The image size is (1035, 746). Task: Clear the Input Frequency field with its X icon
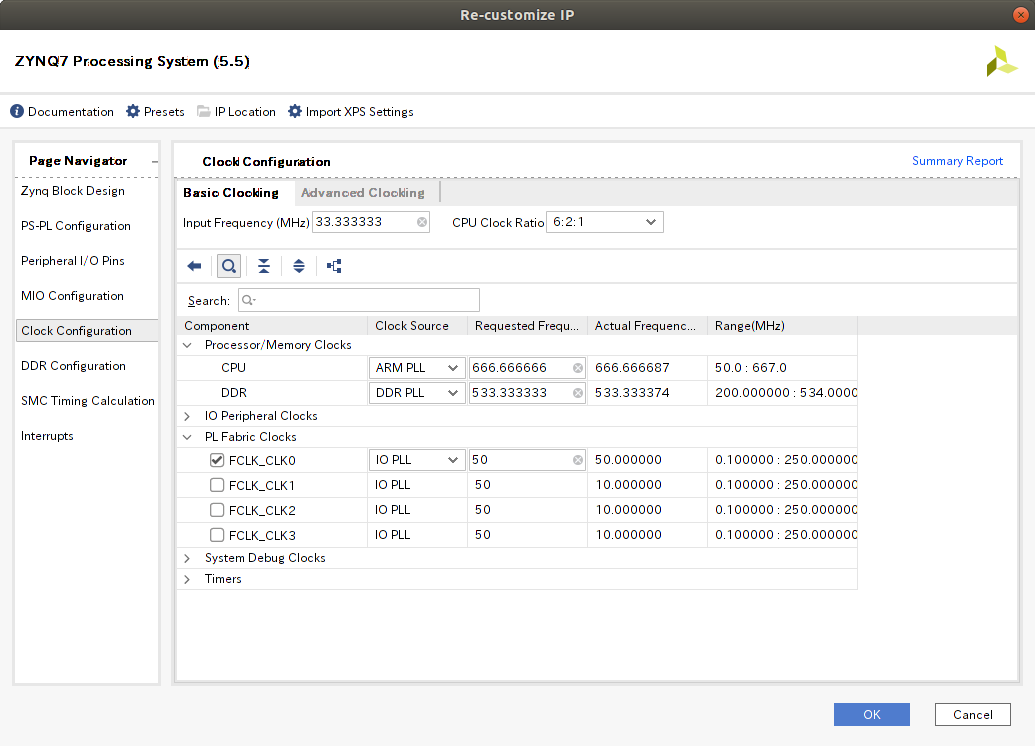coord(422,222)
